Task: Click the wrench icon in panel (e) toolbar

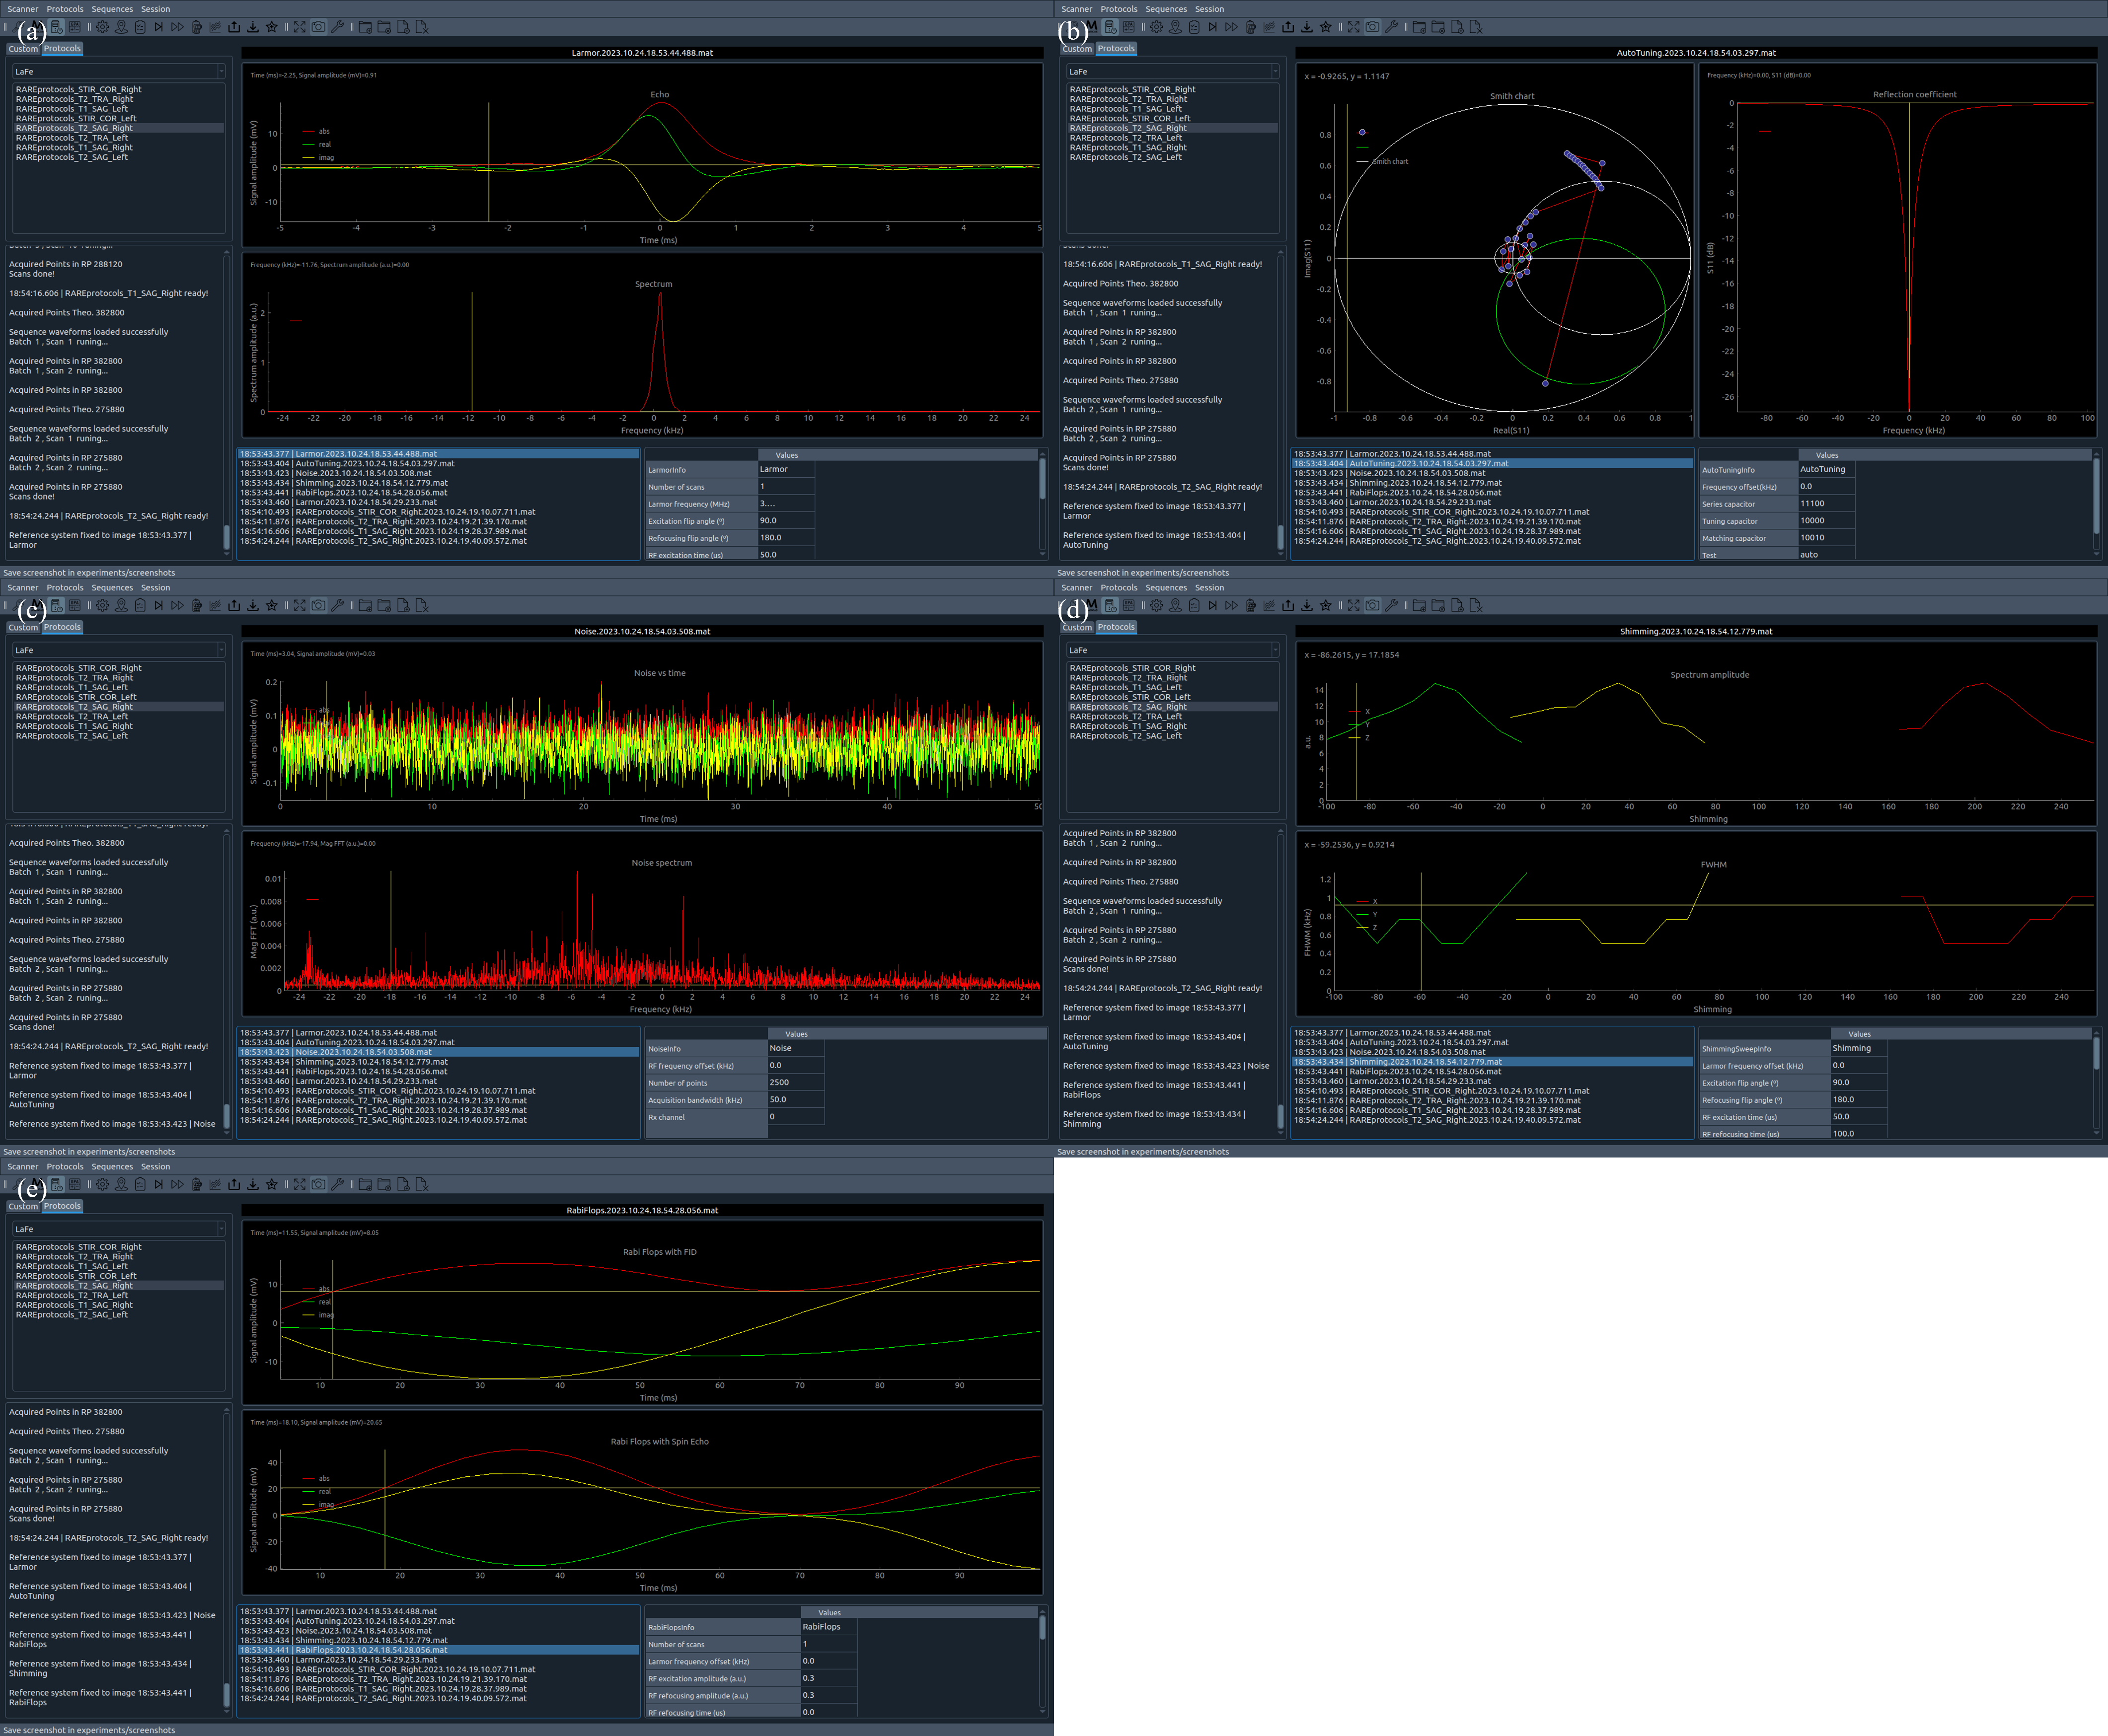Action: (x=337, y=1185)
